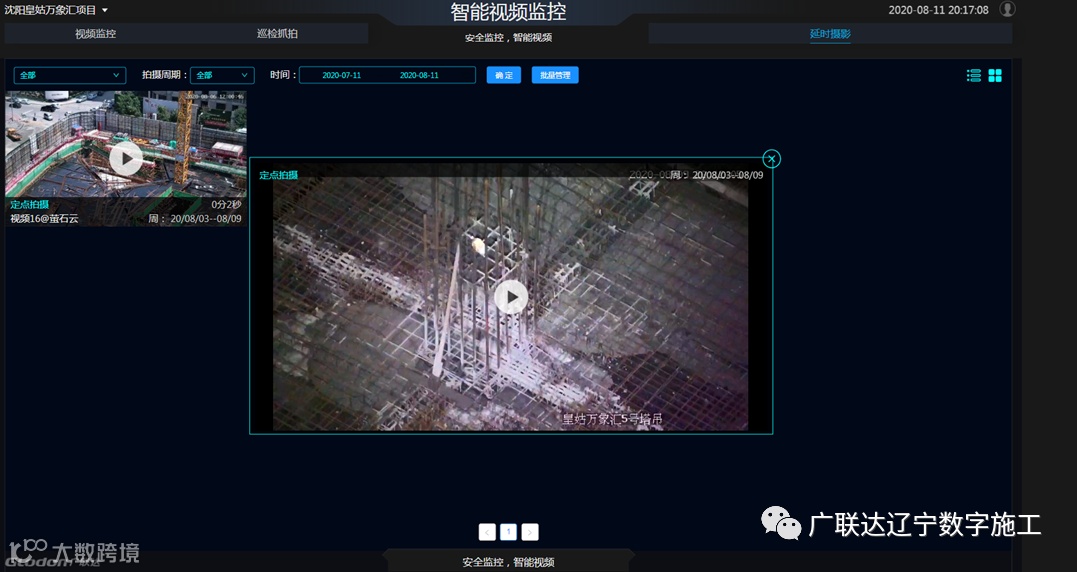Click the 2020-08-11 20:17:08 clock text

(x=938, y=10)
